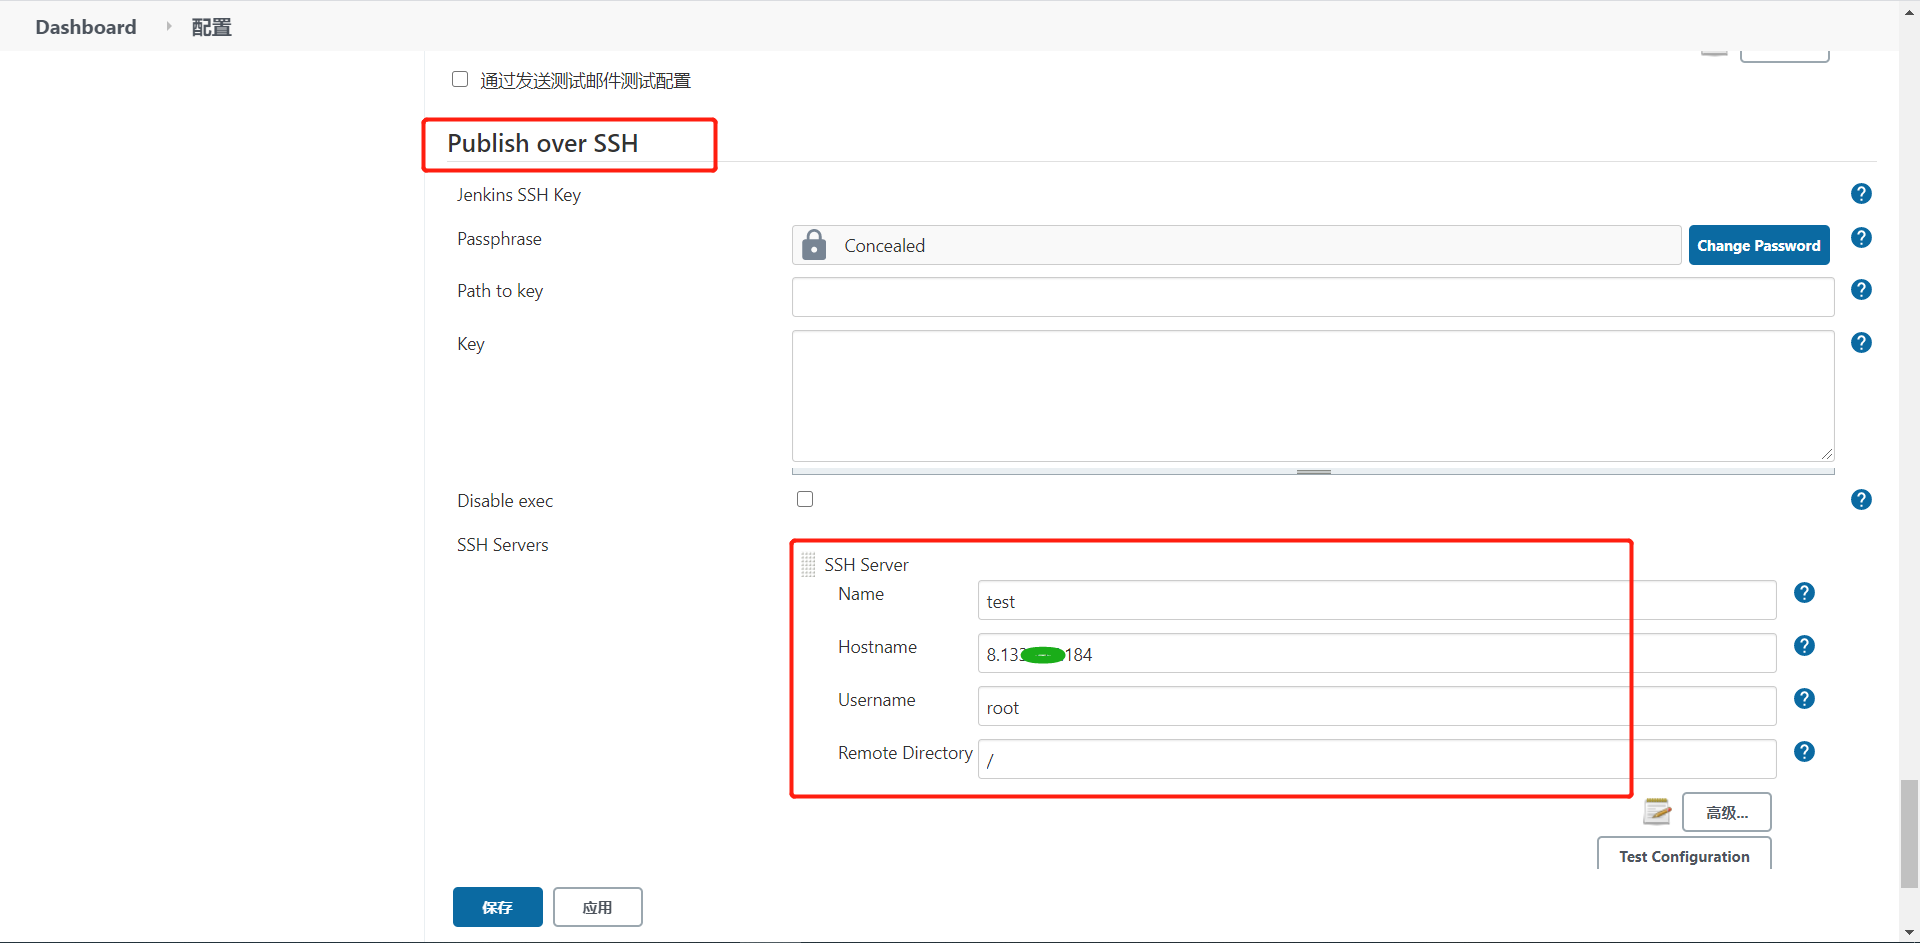
Task: Focus the Remote Directory input
Action: click(1377, 759)
